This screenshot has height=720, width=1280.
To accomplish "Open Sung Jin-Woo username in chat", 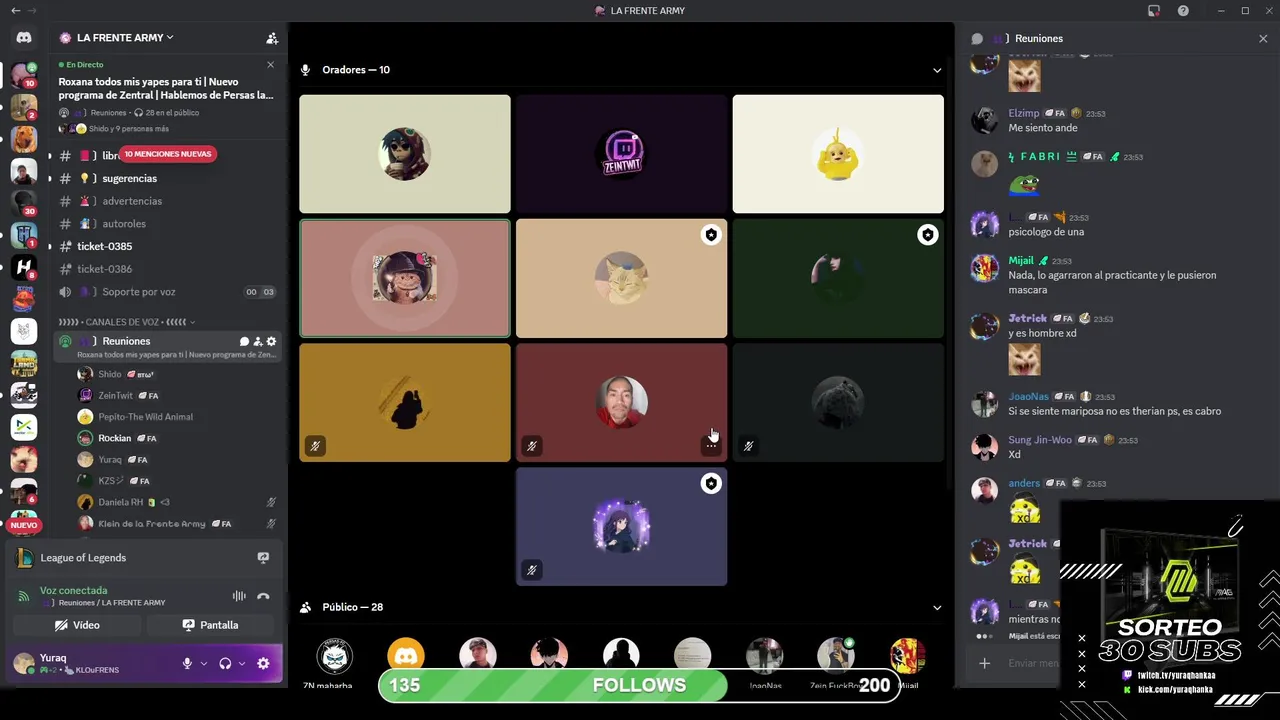I will click(x=1040, y=440).
